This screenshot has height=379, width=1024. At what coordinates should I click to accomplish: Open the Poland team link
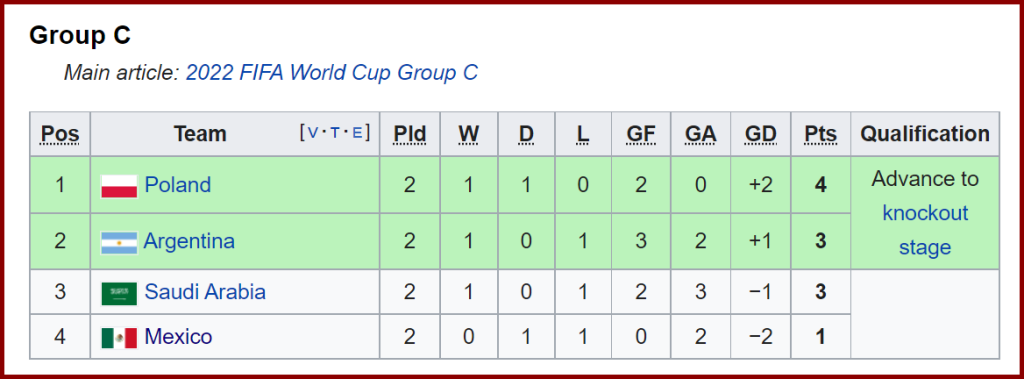[178, 185]
